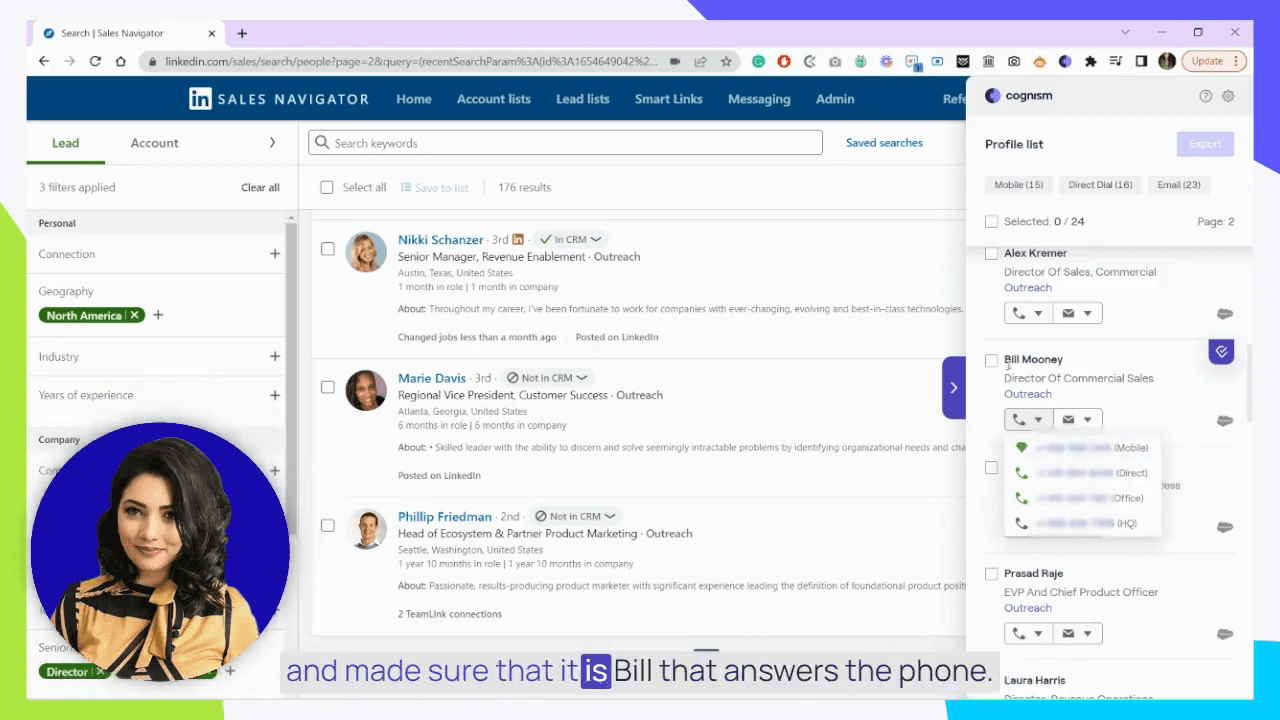
Task: Open Alex Kremer email dropdown
Action: pyautogui.click(x=1077, y=313)
